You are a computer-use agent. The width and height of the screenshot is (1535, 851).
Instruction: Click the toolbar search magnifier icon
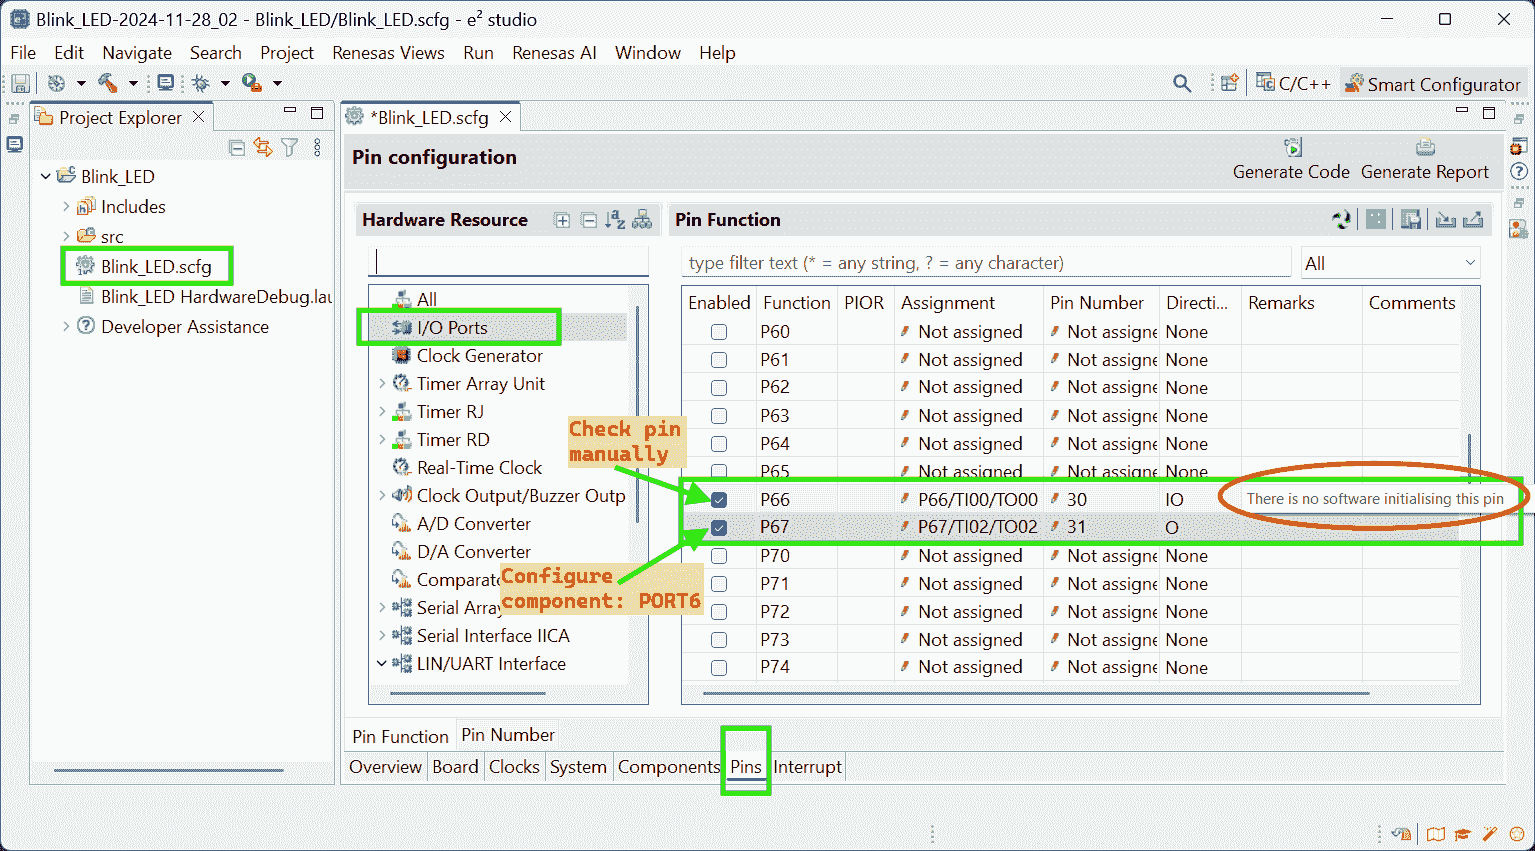coord(1182,84)
